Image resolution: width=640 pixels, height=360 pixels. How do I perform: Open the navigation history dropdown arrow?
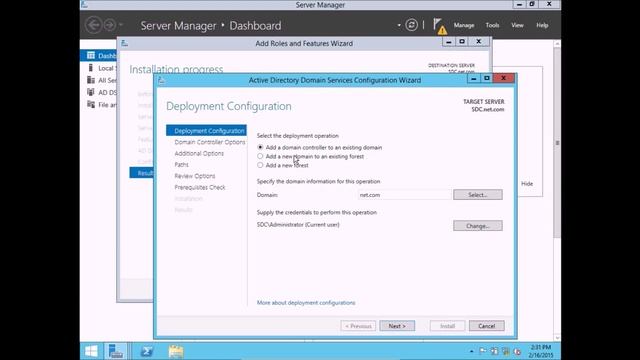(x=121, y=25)
